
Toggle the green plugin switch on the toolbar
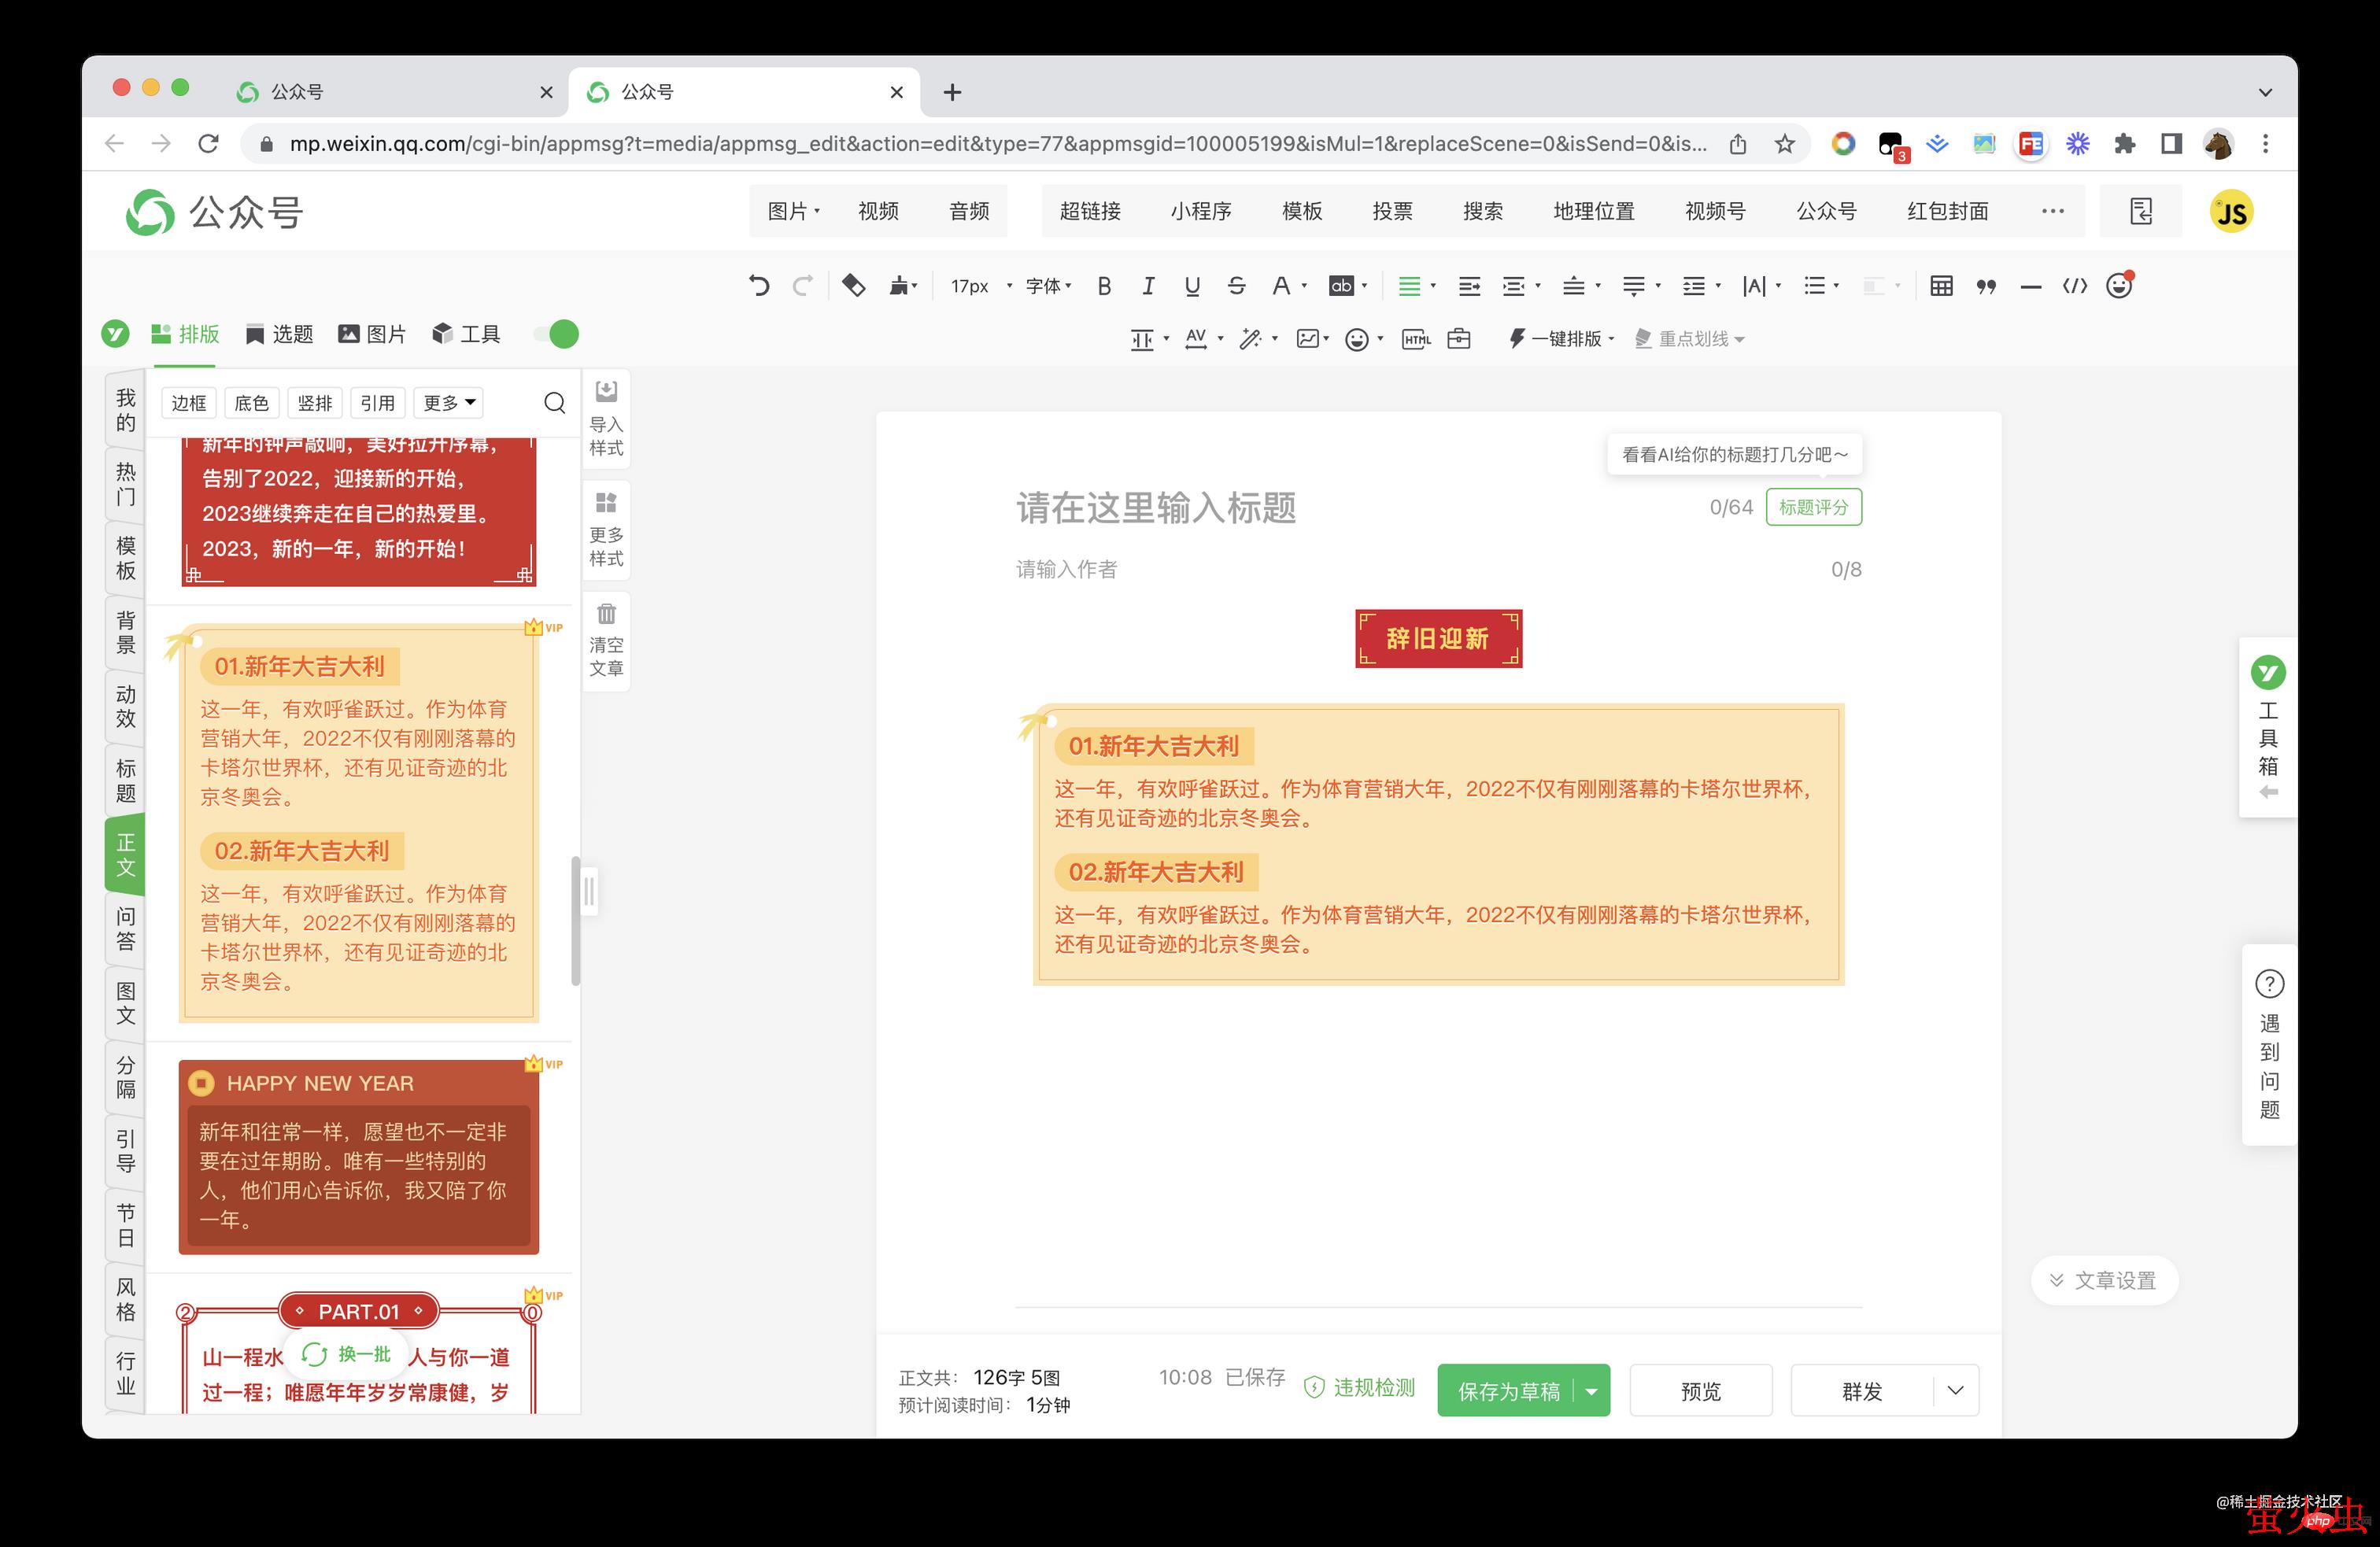pos(556,334)
